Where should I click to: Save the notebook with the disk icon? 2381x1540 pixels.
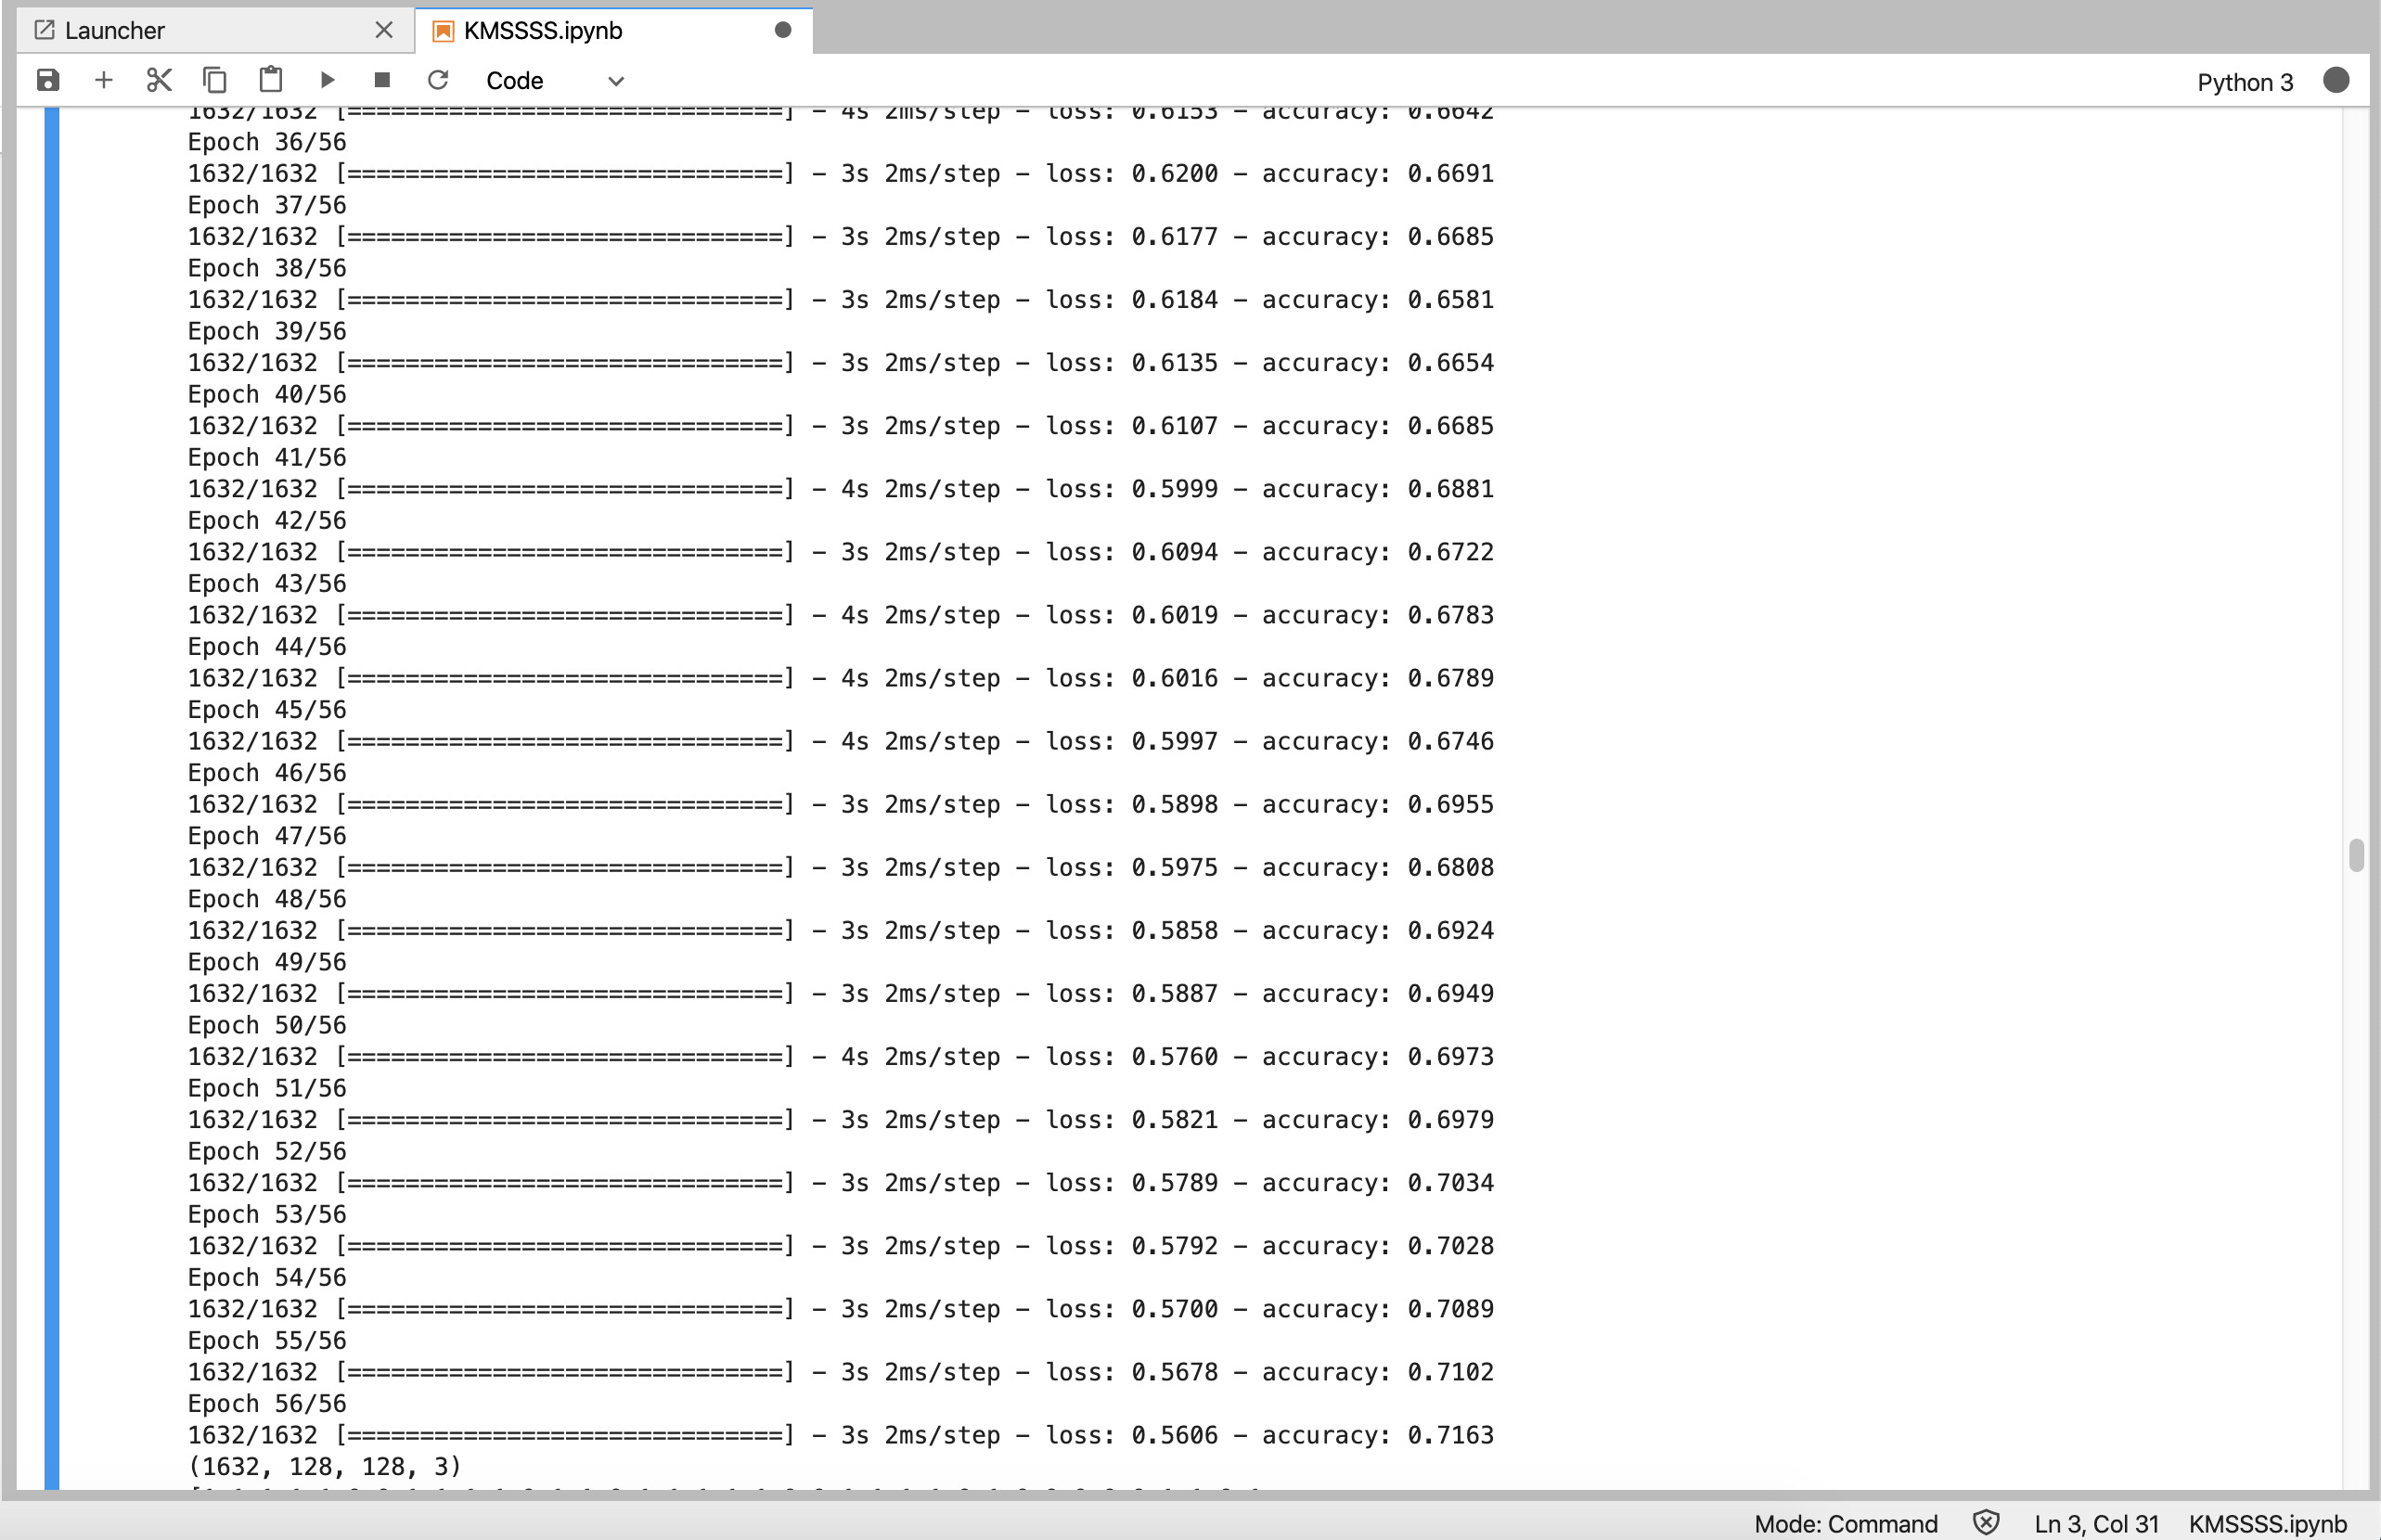tap(48, 80)
